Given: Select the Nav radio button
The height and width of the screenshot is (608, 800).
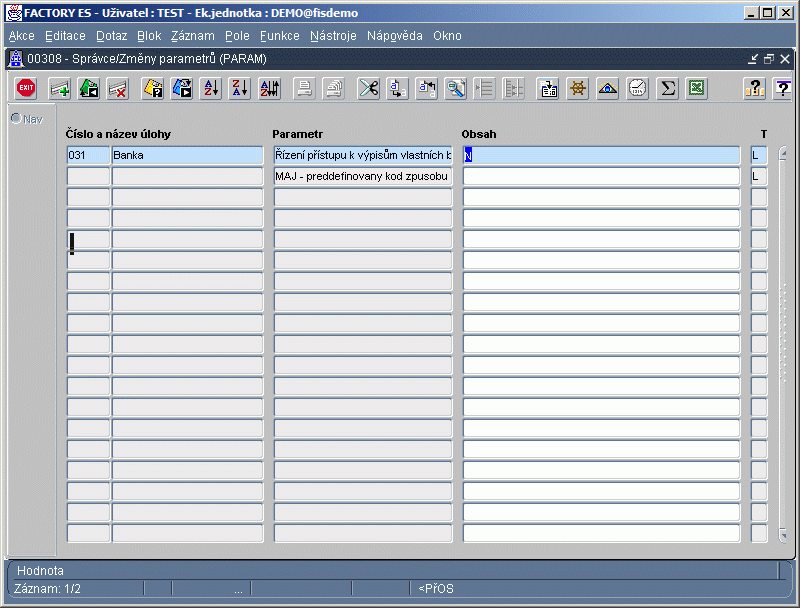Looking at the screenshot, I should (16, 119).
